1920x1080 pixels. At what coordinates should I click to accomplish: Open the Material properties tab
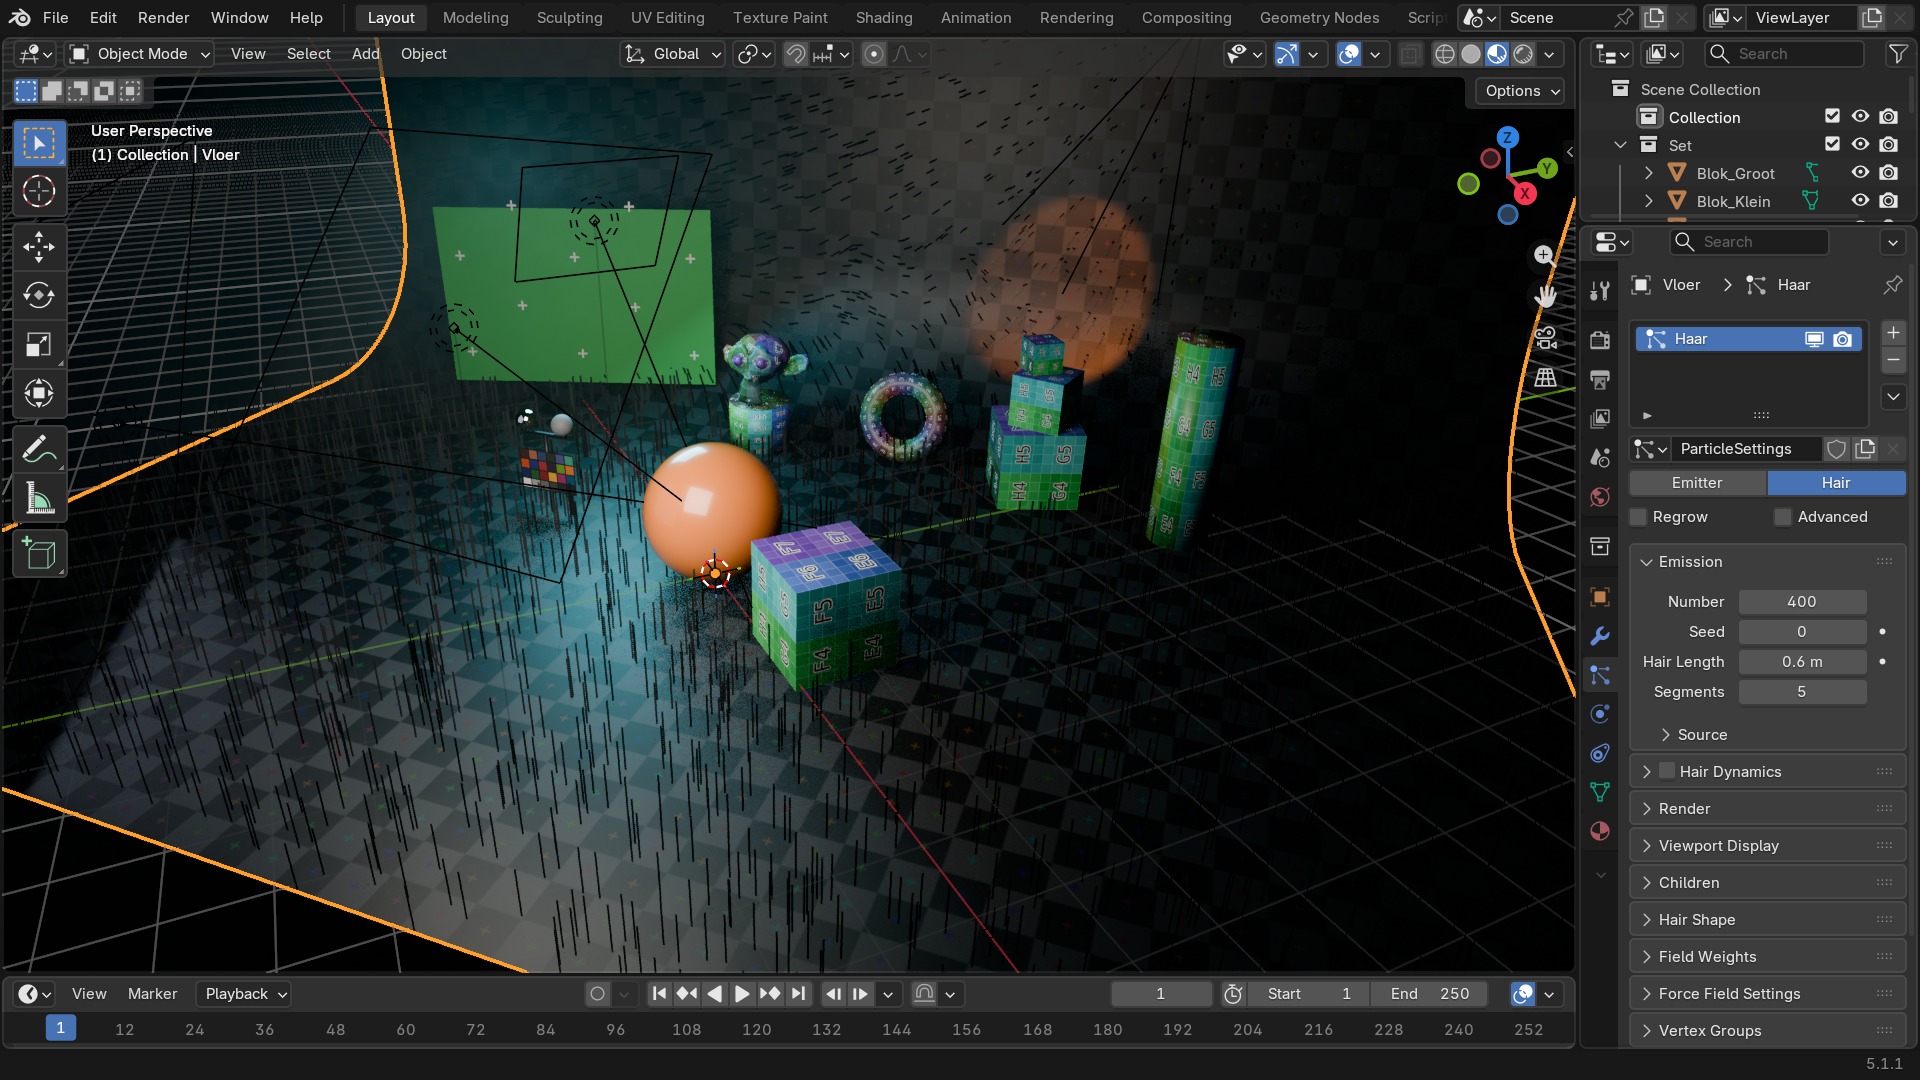pyautogui.click(x=1600, y=831)
